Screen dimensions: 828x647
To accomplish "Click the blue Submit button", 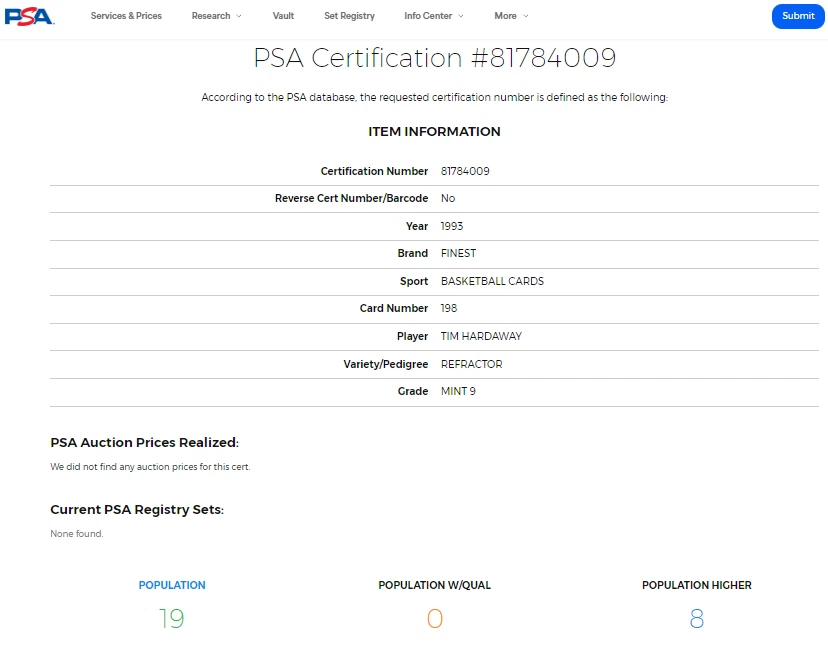I will point(798,16).
